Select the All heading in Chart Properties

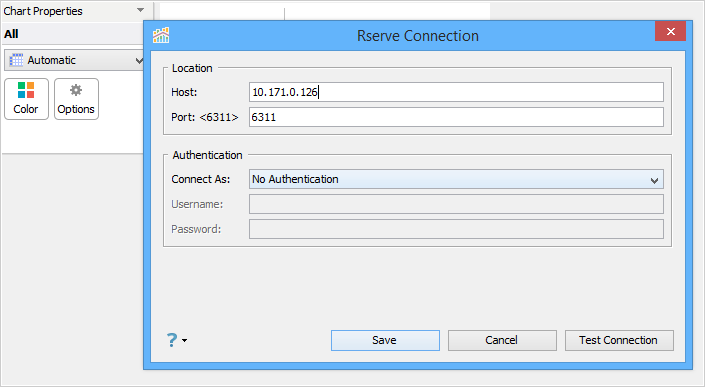(11, 34)
